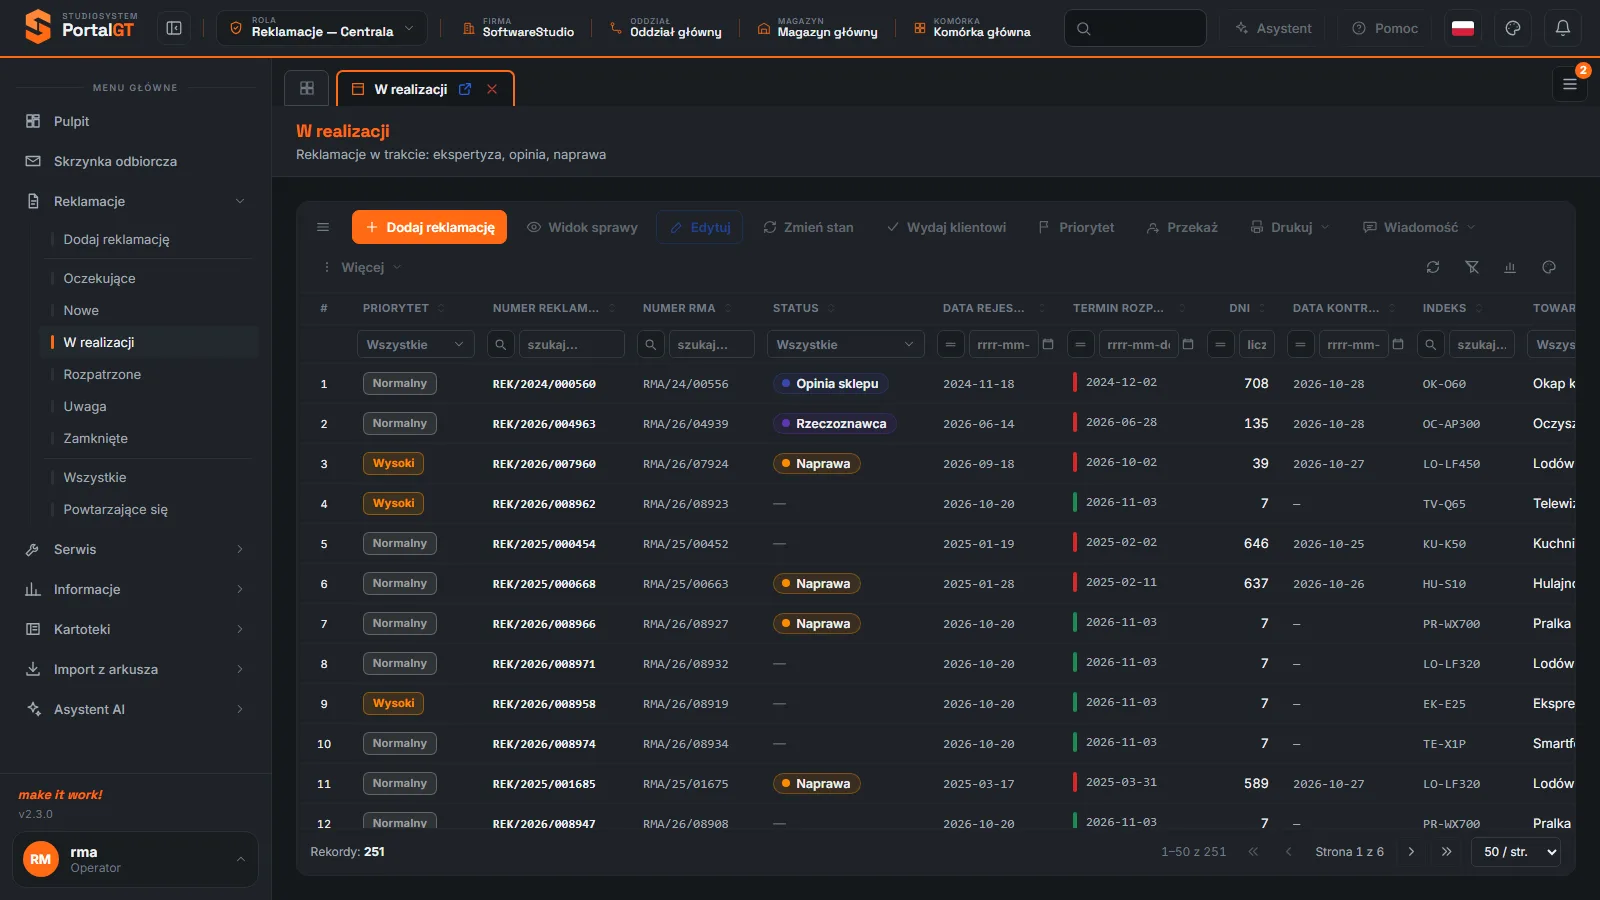Open W realizacji tab in new window
Viewport: 1600px width, 900px height.
(x=465, y=89)
